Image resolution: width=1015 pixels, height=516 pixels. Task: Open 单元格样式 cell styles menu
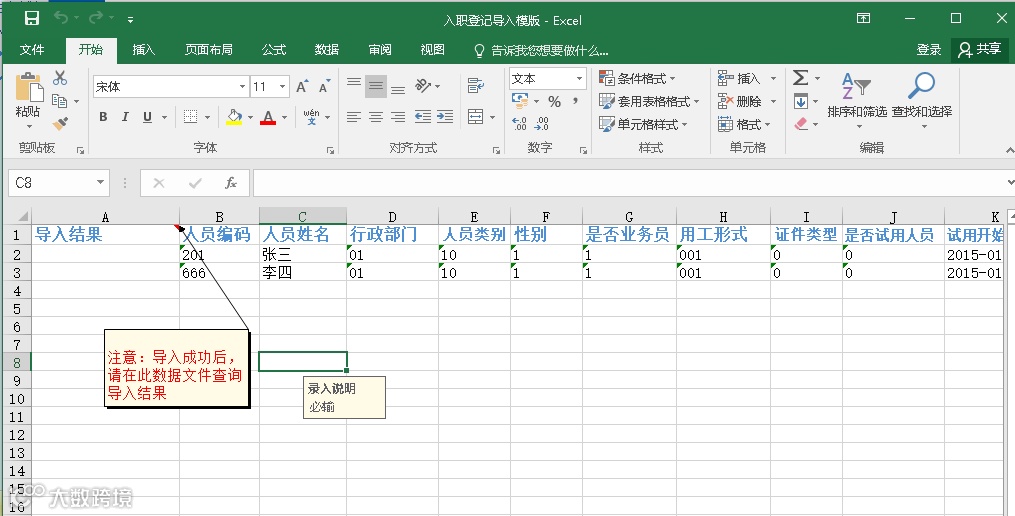click(643, 124)
